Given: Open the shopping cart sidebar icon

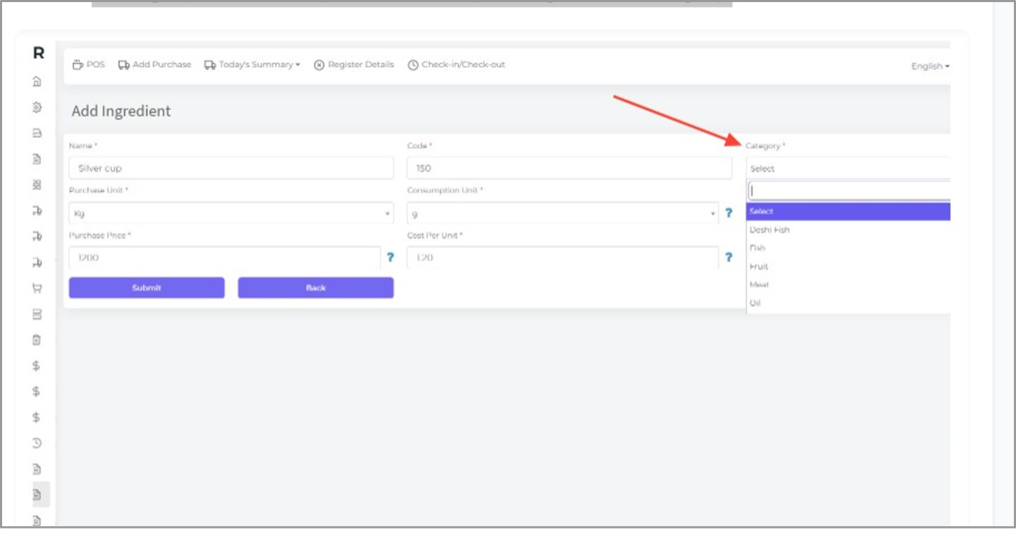Looking at the screenshot, I should click(x=37, y=288).
